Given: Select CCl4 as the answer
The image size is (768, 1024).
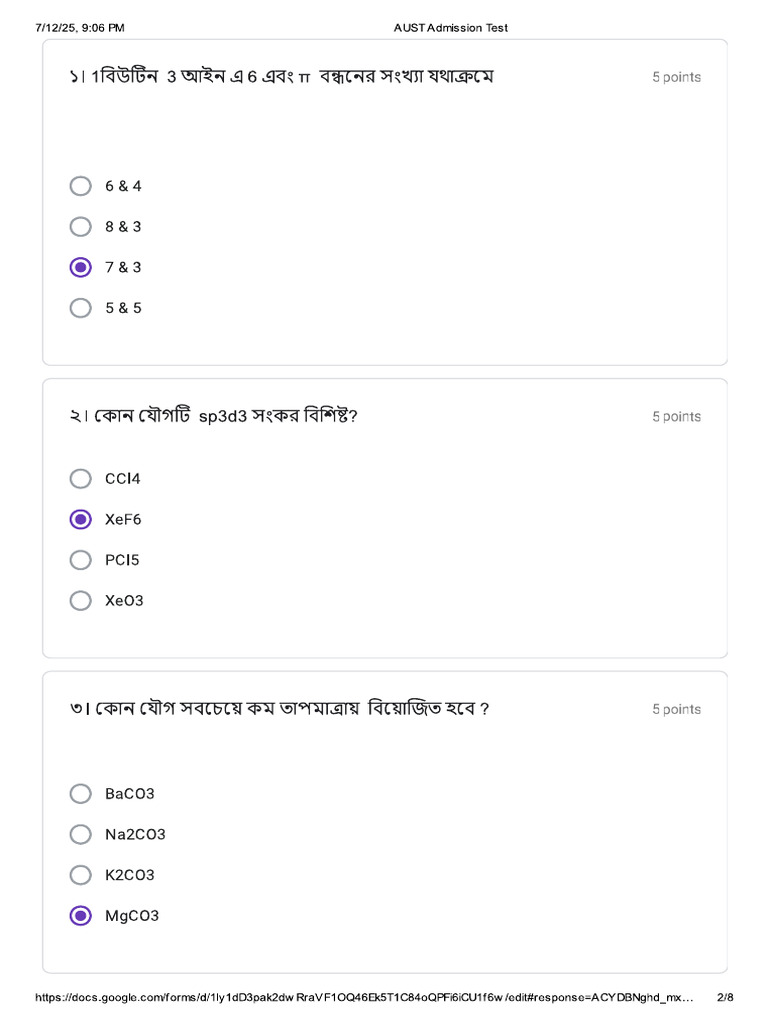Looking at the screenshot, I should (81, 479).
